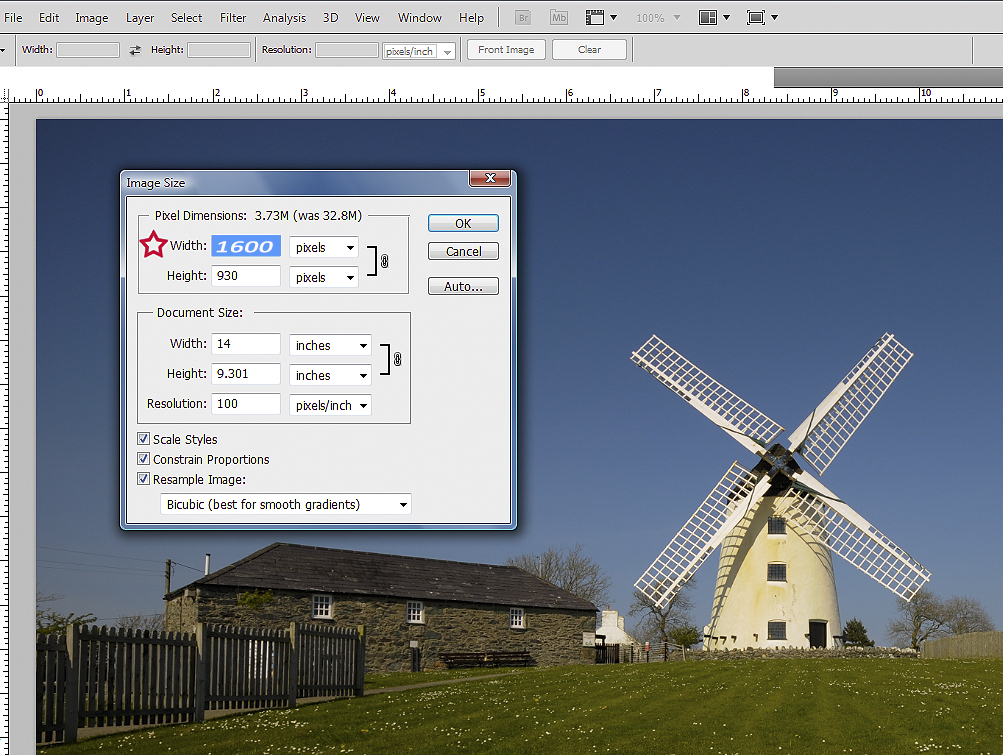Open the Filter menu
Image resolution: width=1003 pixels, height=755 pixels.
point(233,18)
